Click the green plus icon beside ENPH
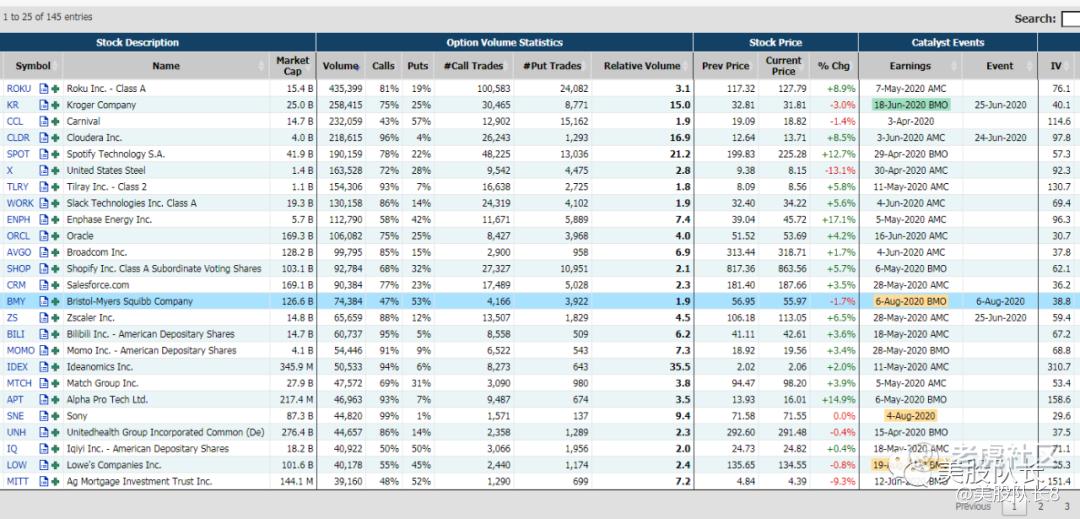The height and width of the screenshot is (519, 1080). 55,220
